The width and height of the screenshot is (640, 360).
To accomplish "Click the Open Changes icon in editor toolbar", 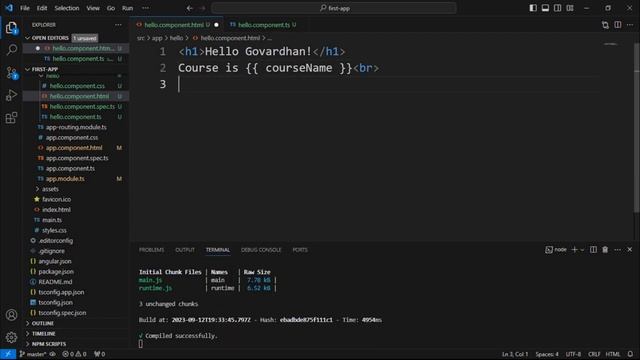I will [x=605, y=25].
